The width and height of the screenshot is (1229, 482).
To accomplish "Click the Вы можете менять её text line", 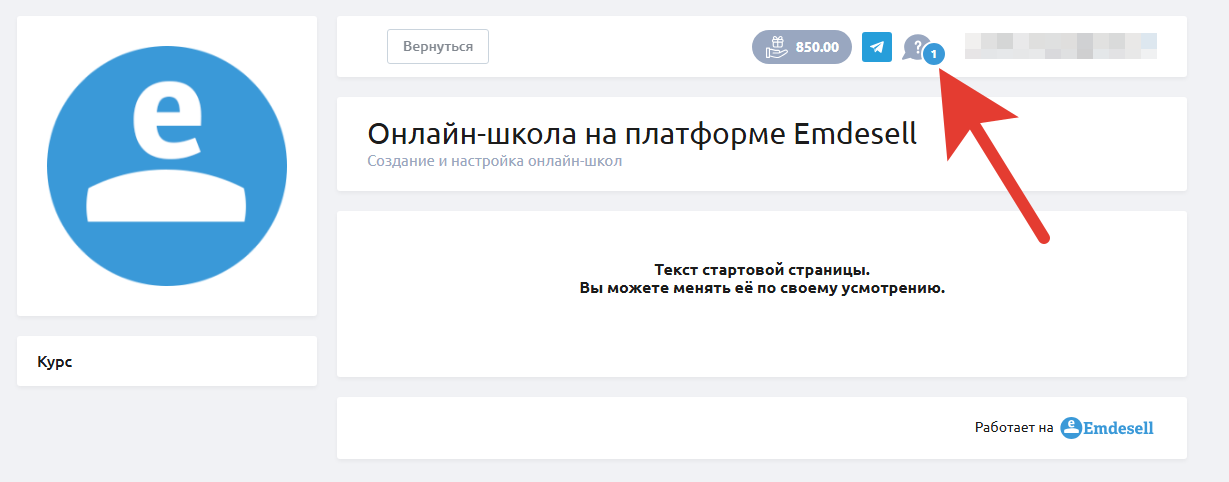I will click(762, 288).
